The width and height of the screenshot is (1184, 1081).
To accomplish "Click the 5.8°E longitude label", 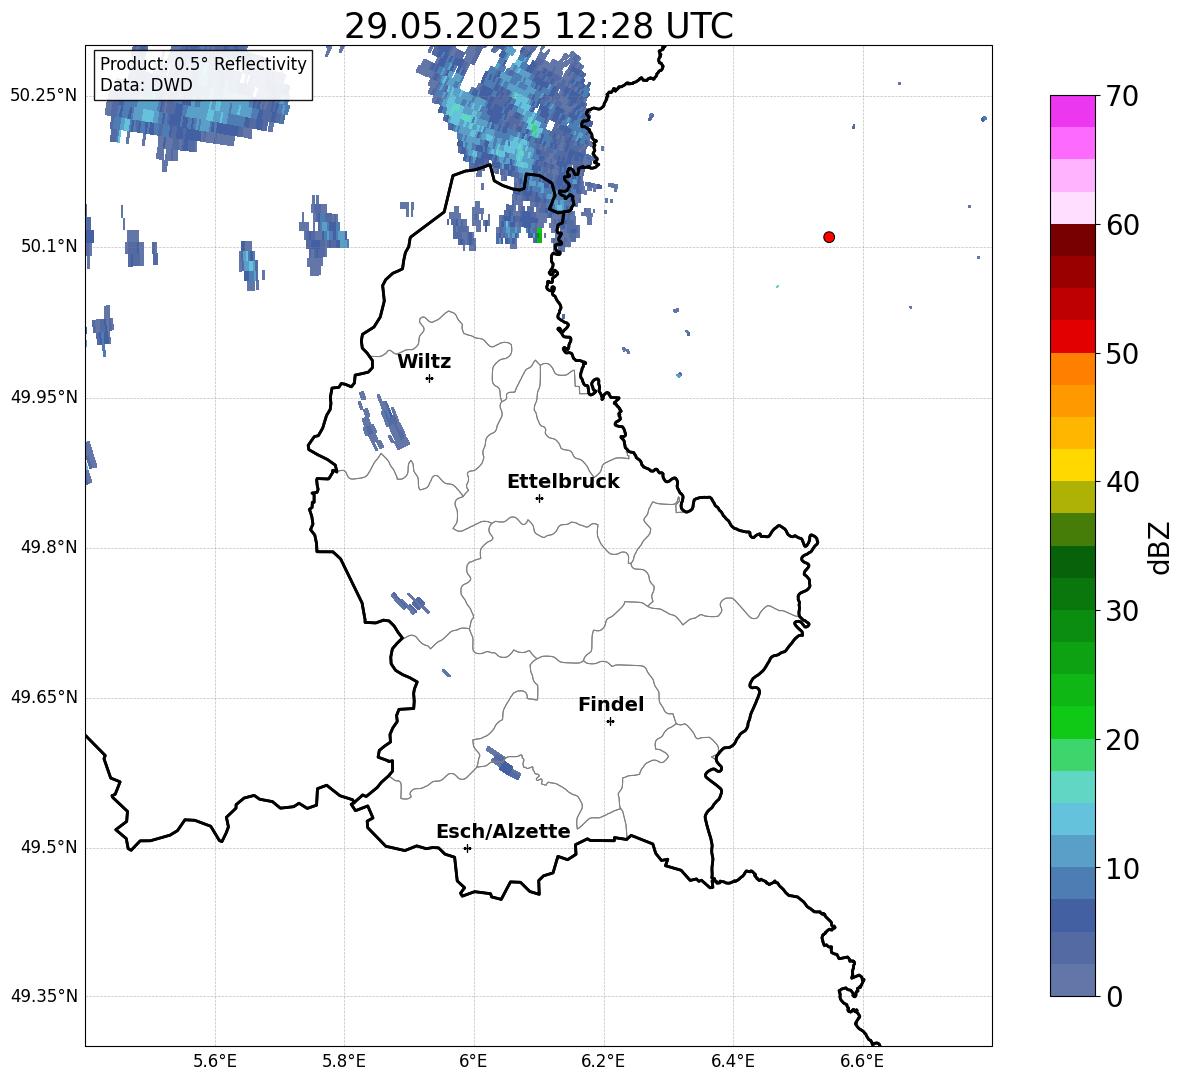I will point(344,1061).
